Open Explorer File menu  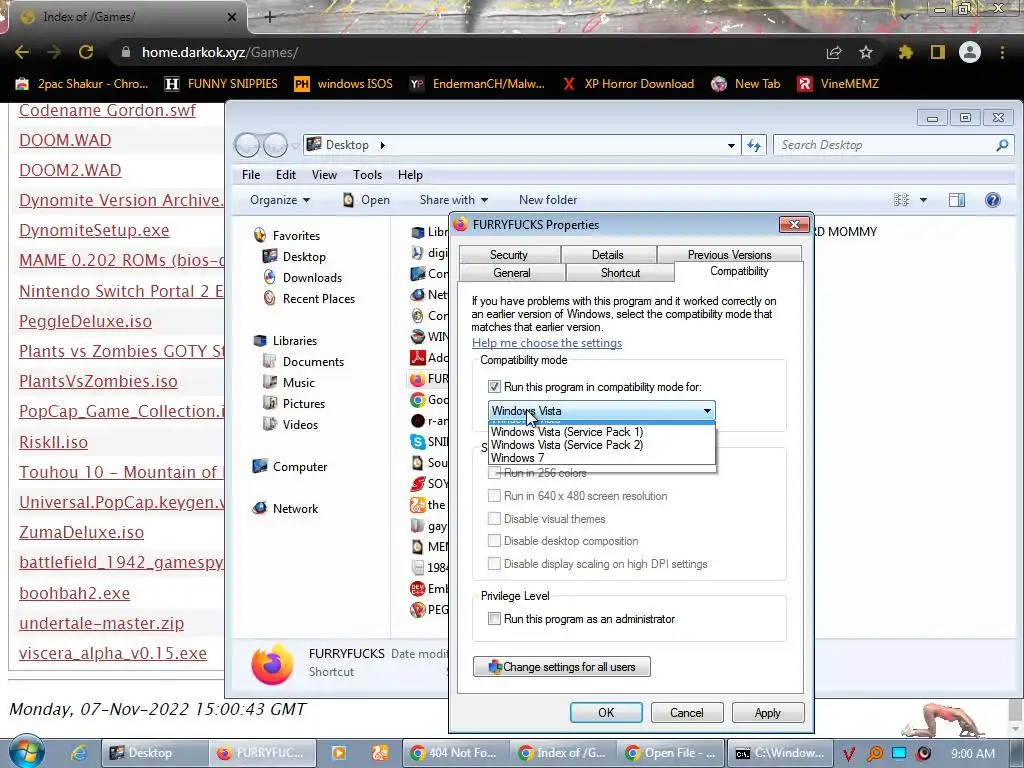[251, 175]
